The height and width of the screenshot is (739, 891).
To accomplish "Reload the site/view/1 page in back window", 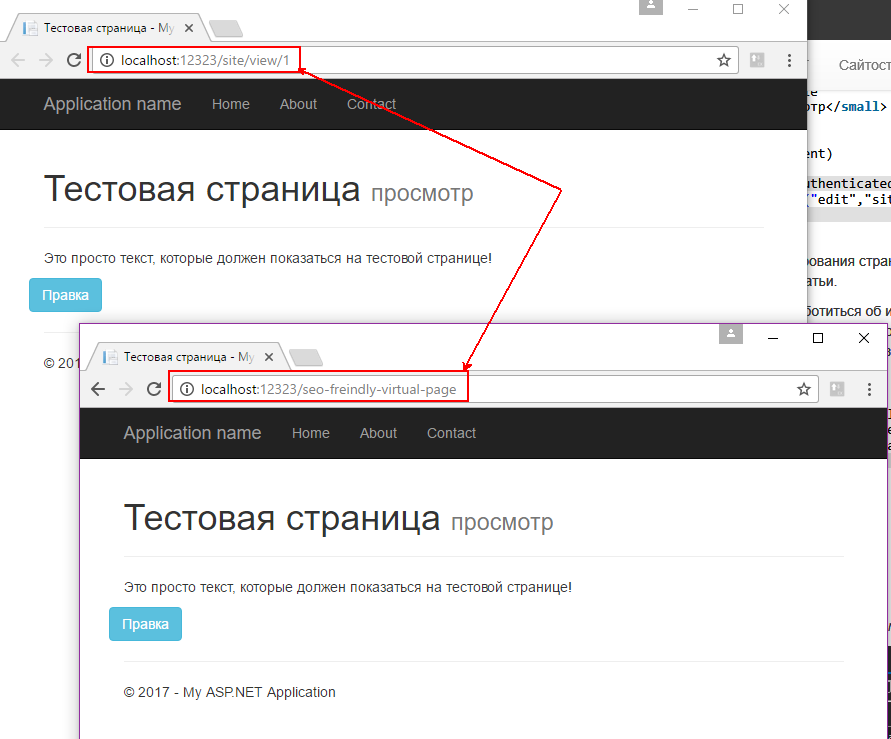I will pyautogui.click(x=74, y=60).
